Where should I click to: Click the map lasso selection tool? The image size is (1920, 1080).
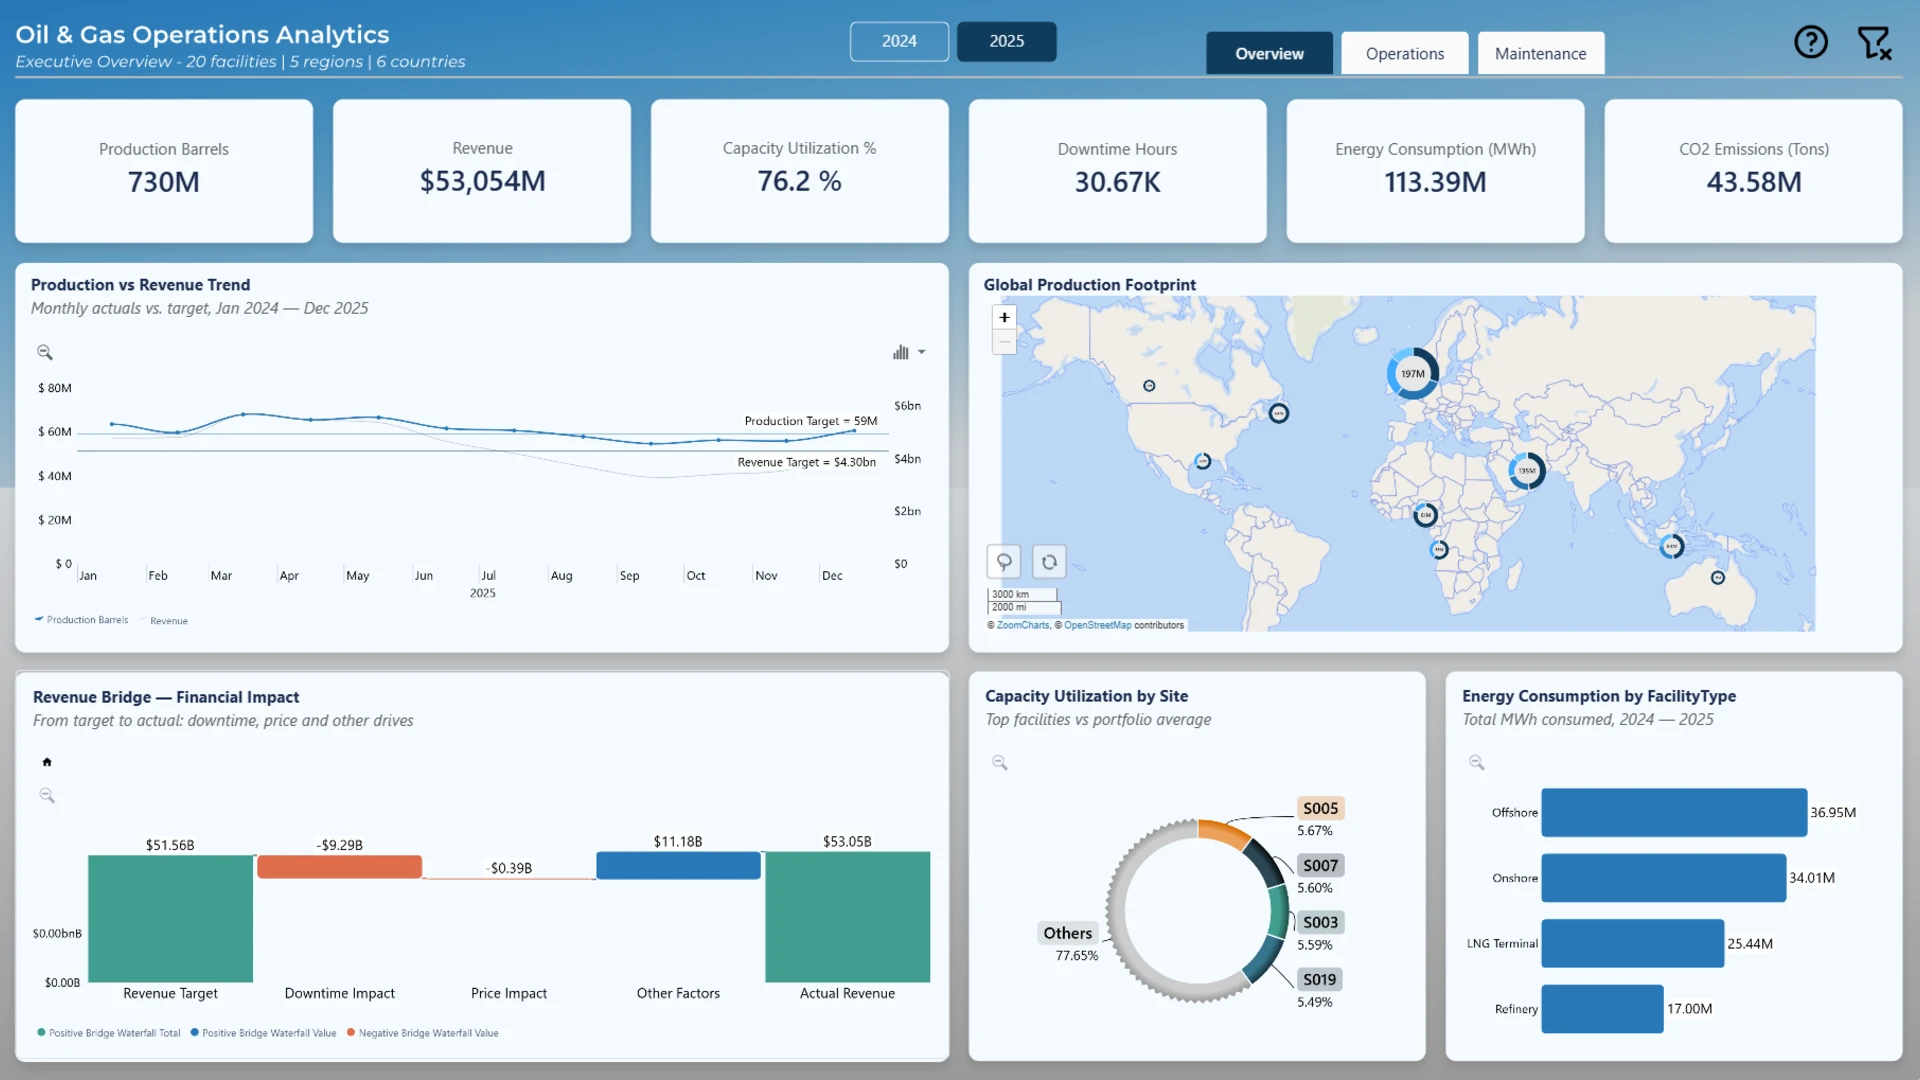point(1004,561)
